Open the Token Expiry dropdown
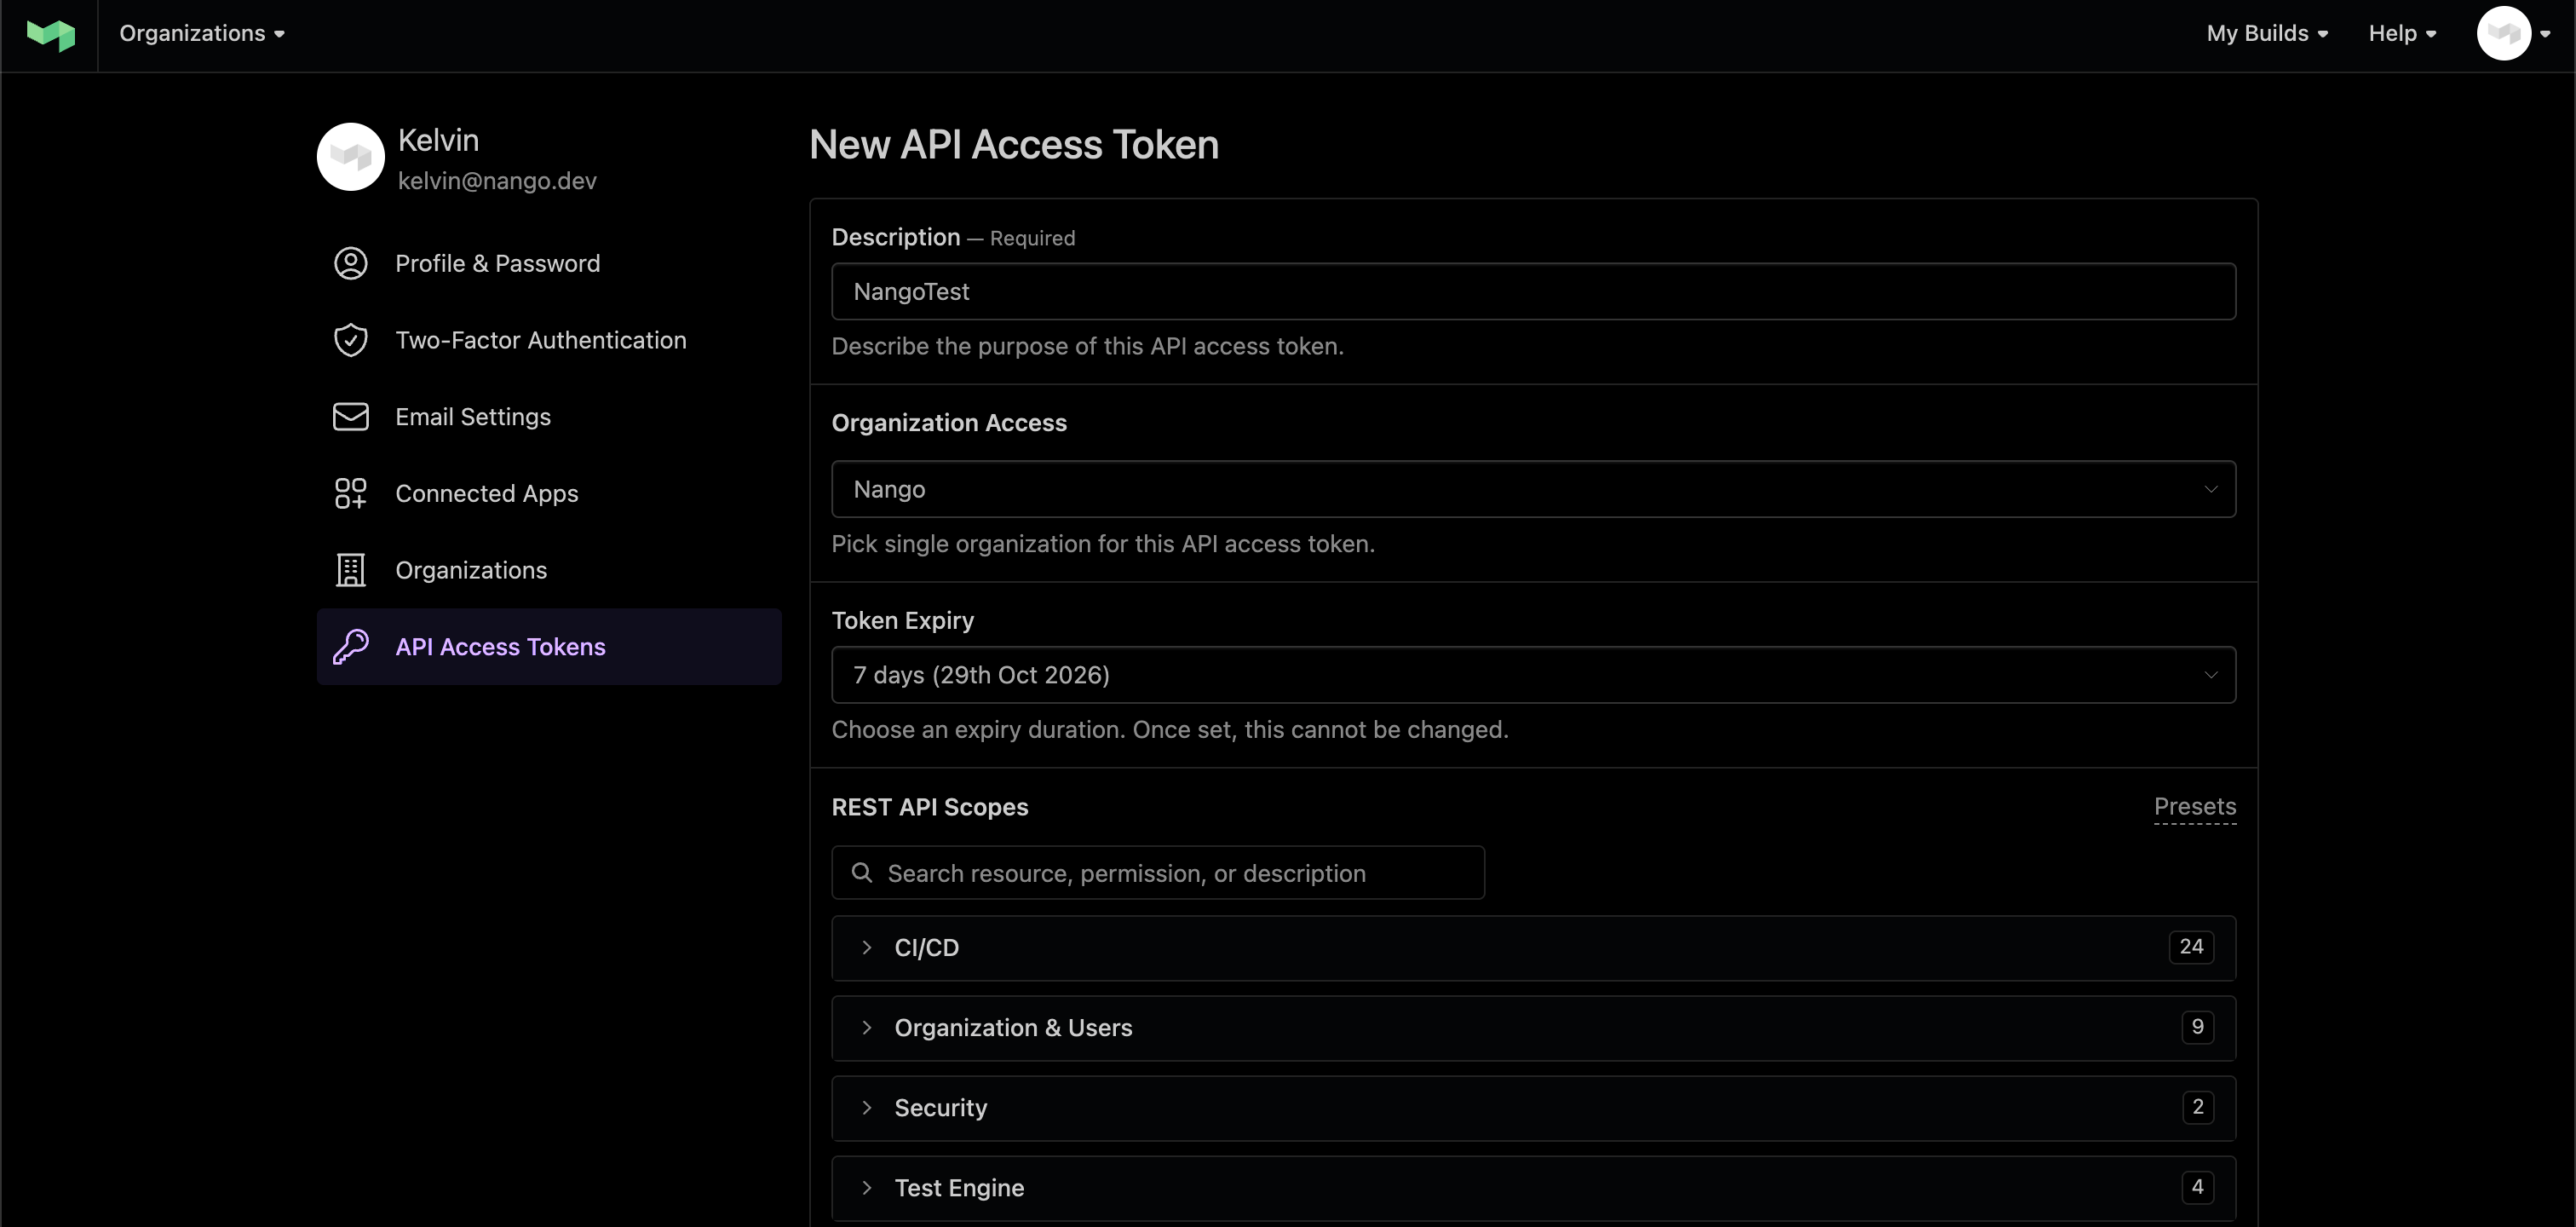The image size is (2576, 1227). 1533,675
